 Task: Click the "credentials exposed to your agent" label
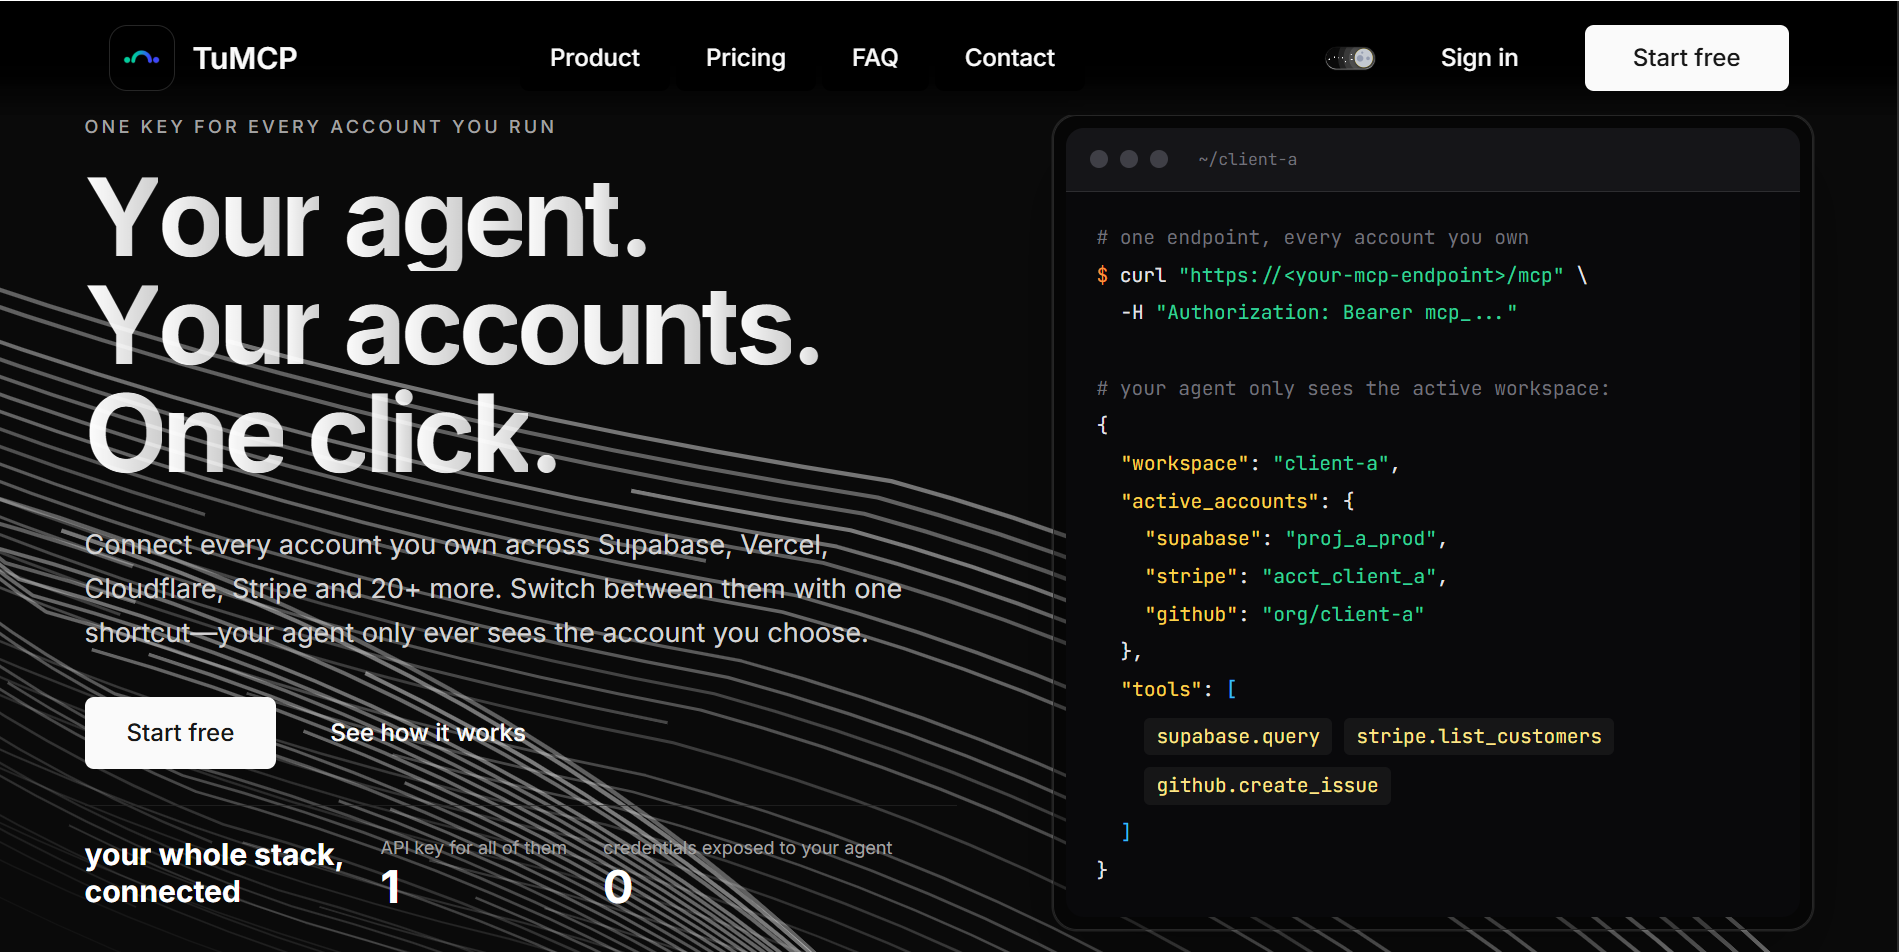pyautogui.click(x=747, y=848)
